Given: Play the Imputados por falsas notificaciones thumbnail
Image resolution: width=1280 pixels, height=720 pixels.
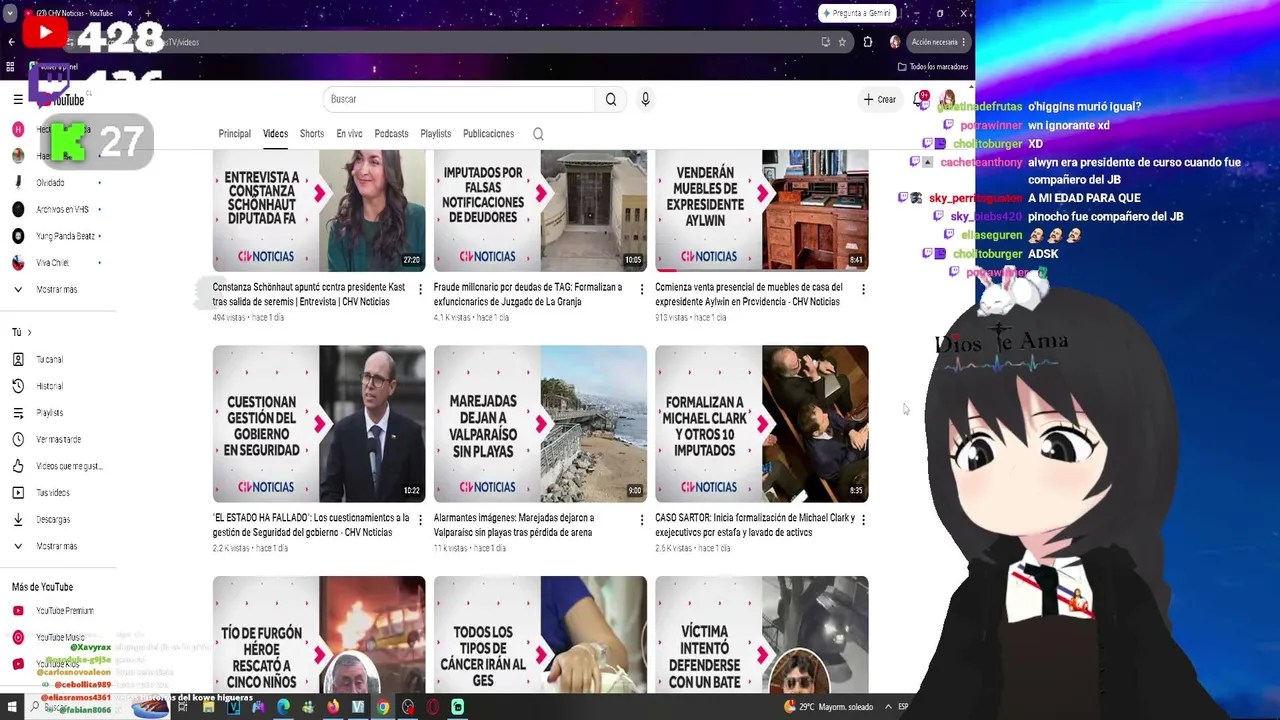Looking at the screenshot, I should tap(540, 211).
